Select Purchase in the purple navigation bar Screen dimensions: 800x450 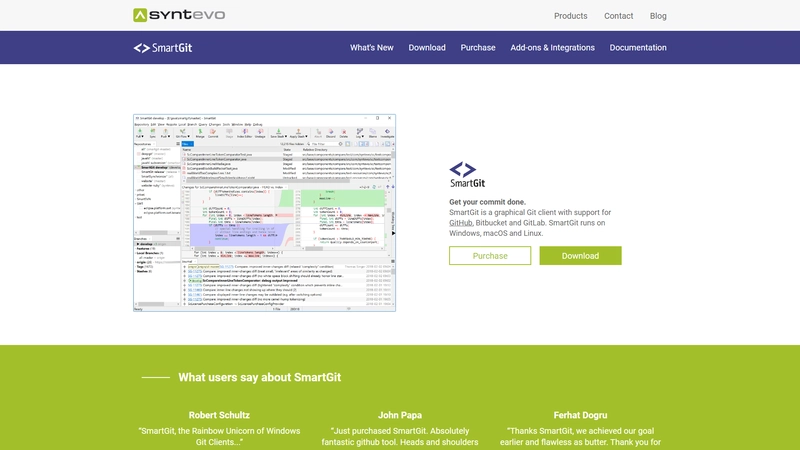(x=478, y=47)
